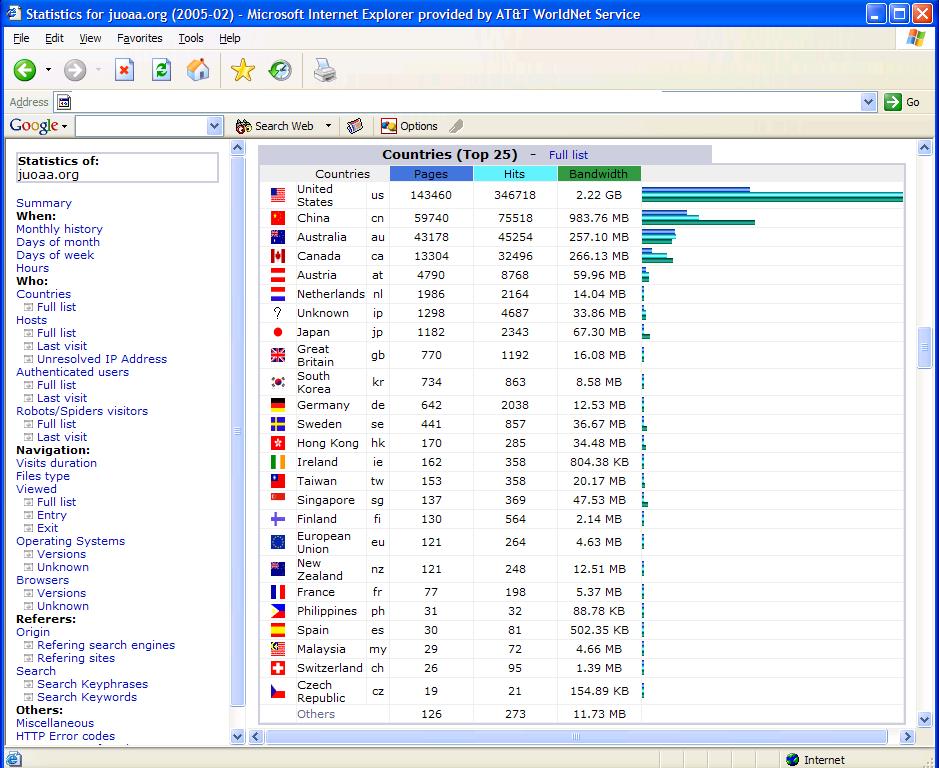Open the Search Keyphrases link
This screenshot has height=768, width=939.
click(92, 684)
